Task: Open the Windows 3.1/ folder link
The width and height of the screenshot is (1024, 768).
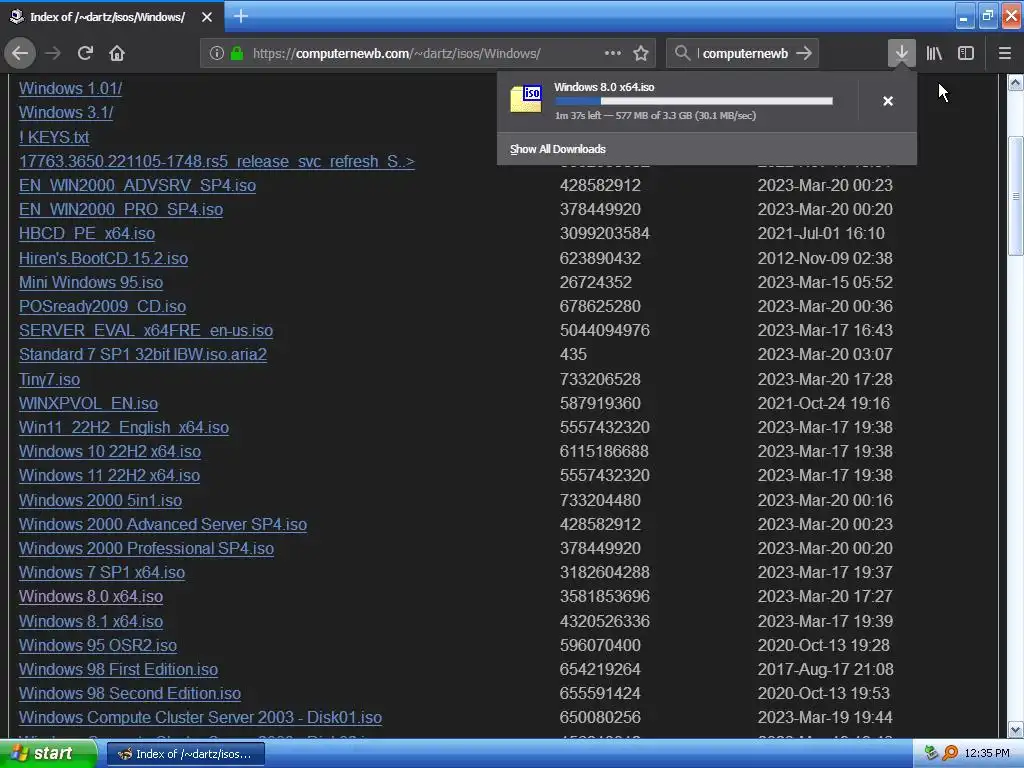Action: 66,112
